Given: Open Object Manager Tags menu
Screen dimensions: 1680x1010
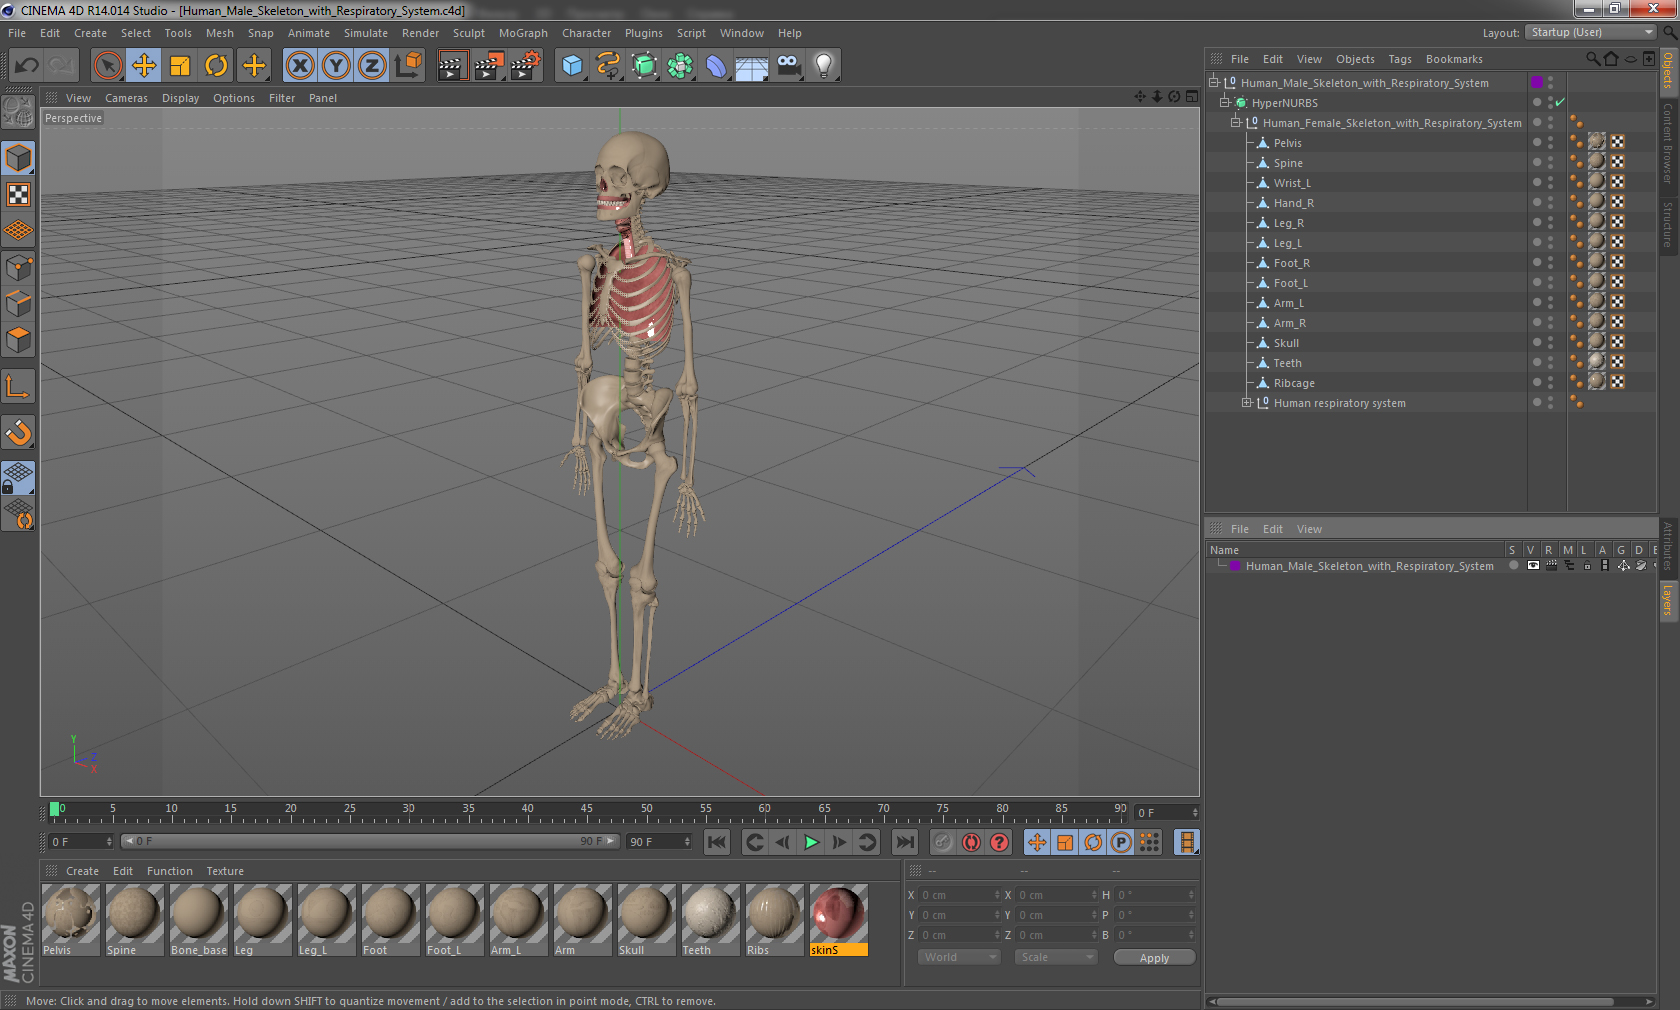Looking at the screenshot, I should 1400,59.
